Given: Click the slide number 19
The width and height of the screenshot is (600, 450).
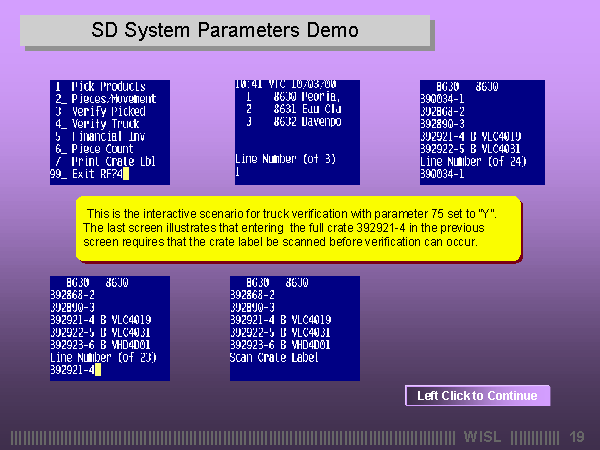Looking at the screenshot, I should tap(576, 437).
